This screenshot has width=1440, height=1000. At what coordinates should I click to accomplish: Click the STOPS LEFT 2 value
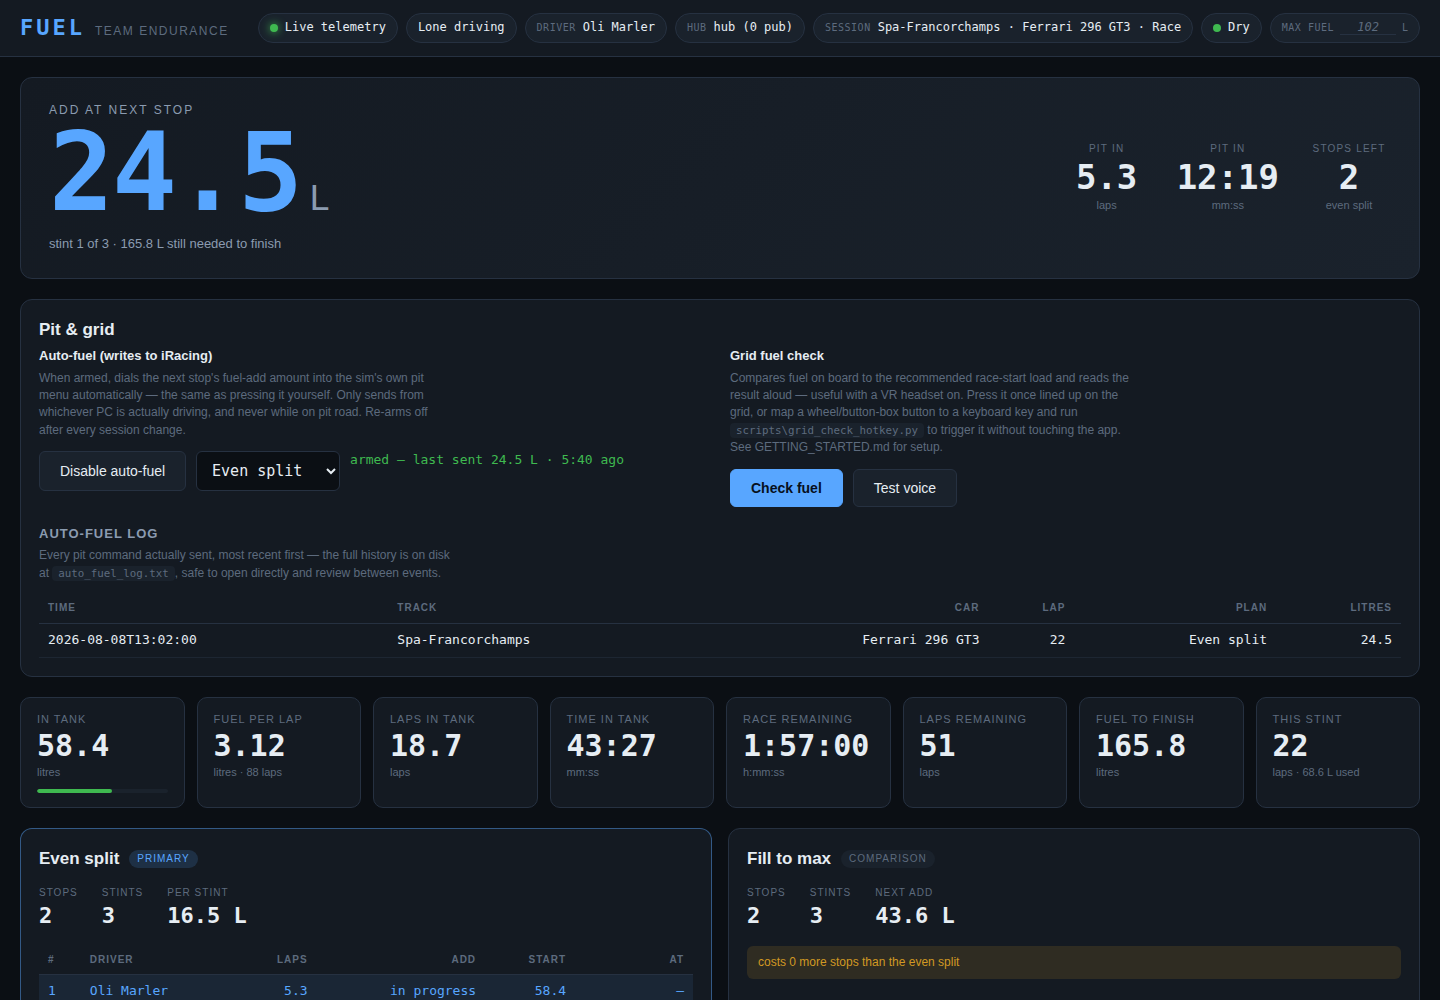[1348, 177]
